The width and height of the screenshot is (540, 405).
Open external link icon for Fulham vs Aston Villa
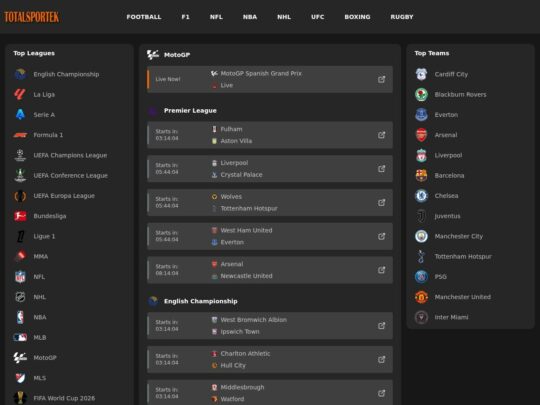(381, 135)
